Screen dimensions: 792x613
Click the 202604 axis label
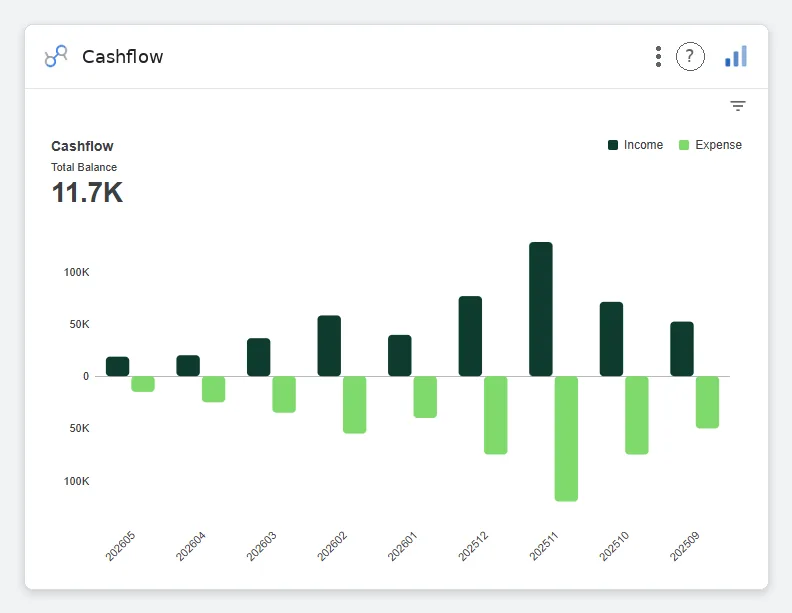tap(191, 546)
